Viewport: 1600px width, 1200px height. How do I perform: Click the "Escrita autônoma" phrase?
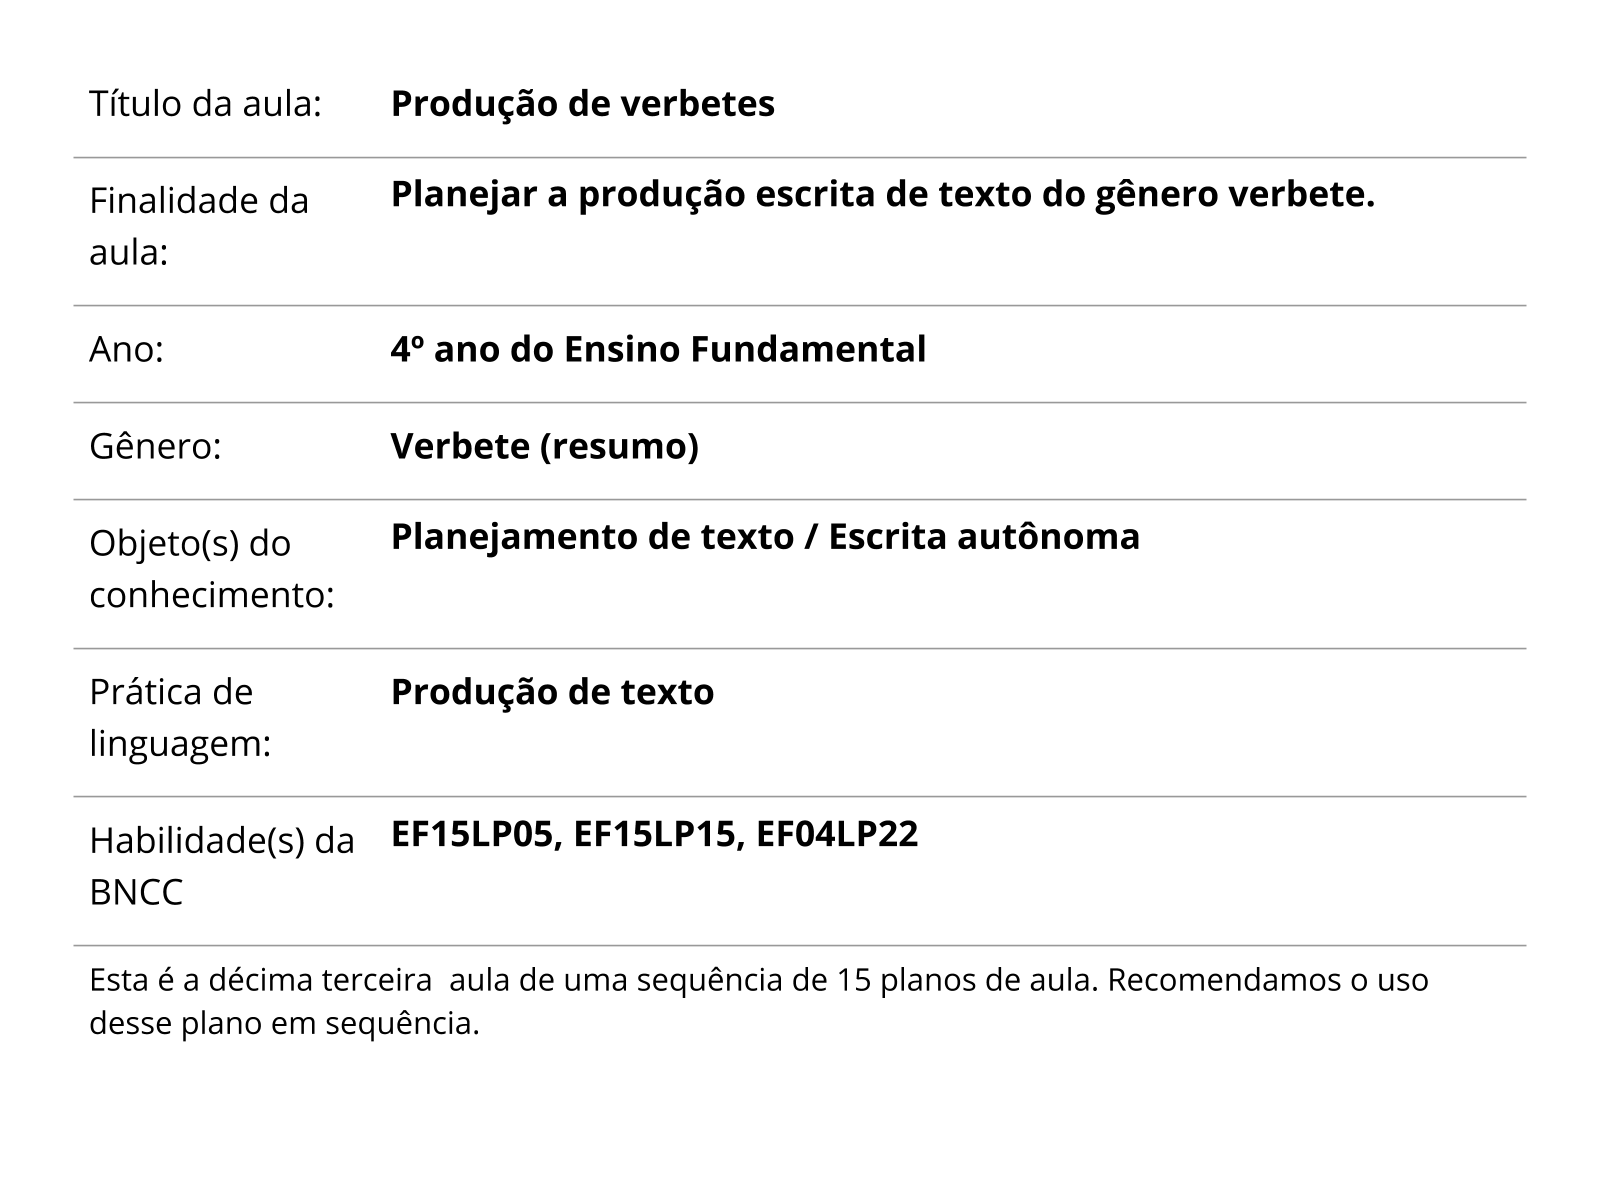point(984,537)
